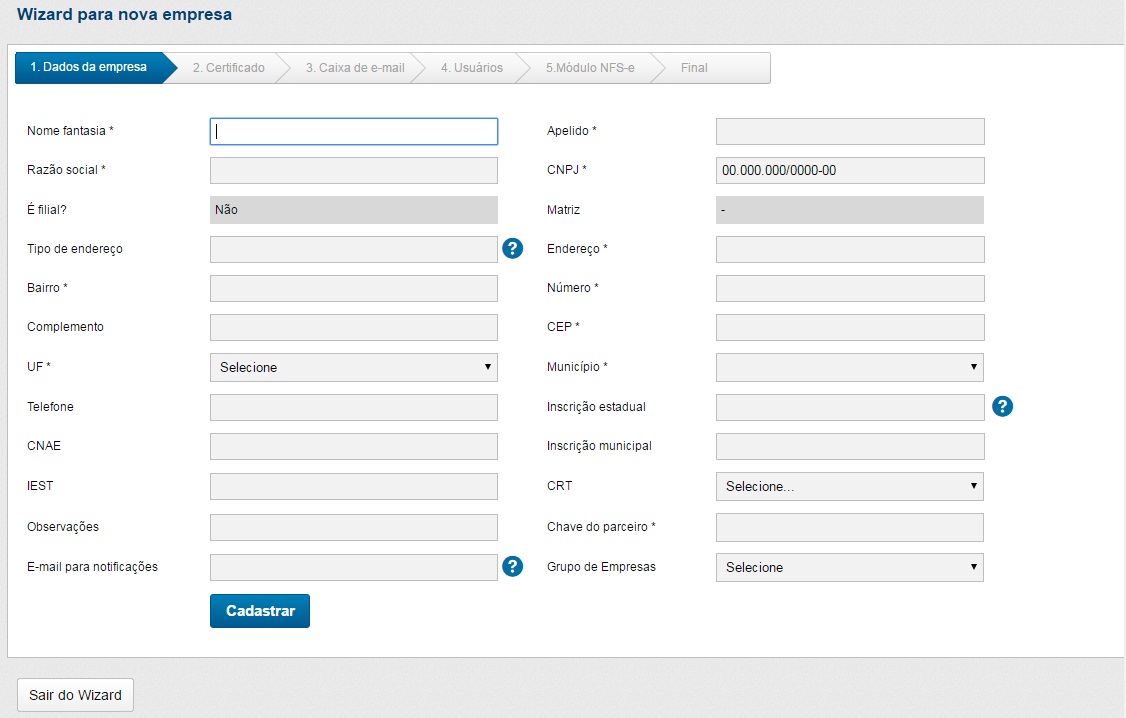Select the Razão social text field

click(x=353, y=170)
